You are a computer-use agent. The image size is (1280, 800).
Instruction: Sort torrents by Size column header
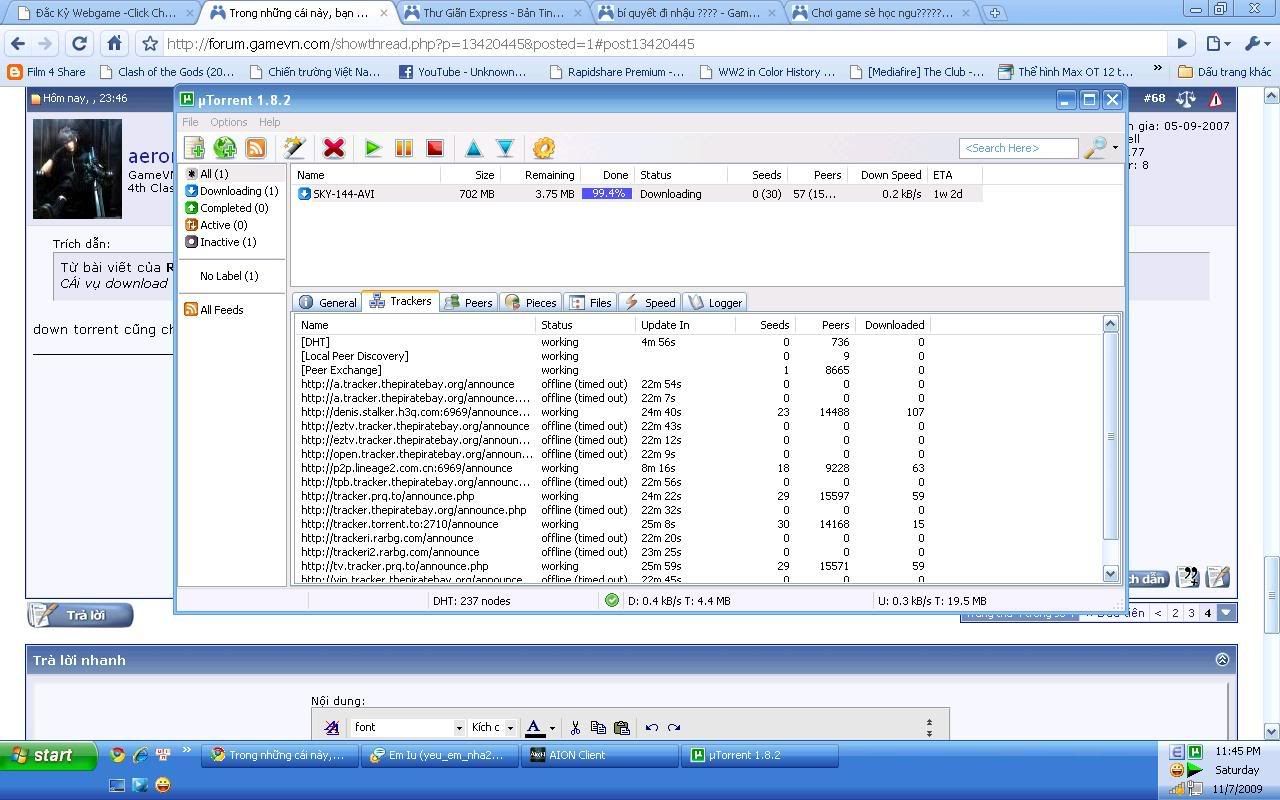click(x=469, y=175)
